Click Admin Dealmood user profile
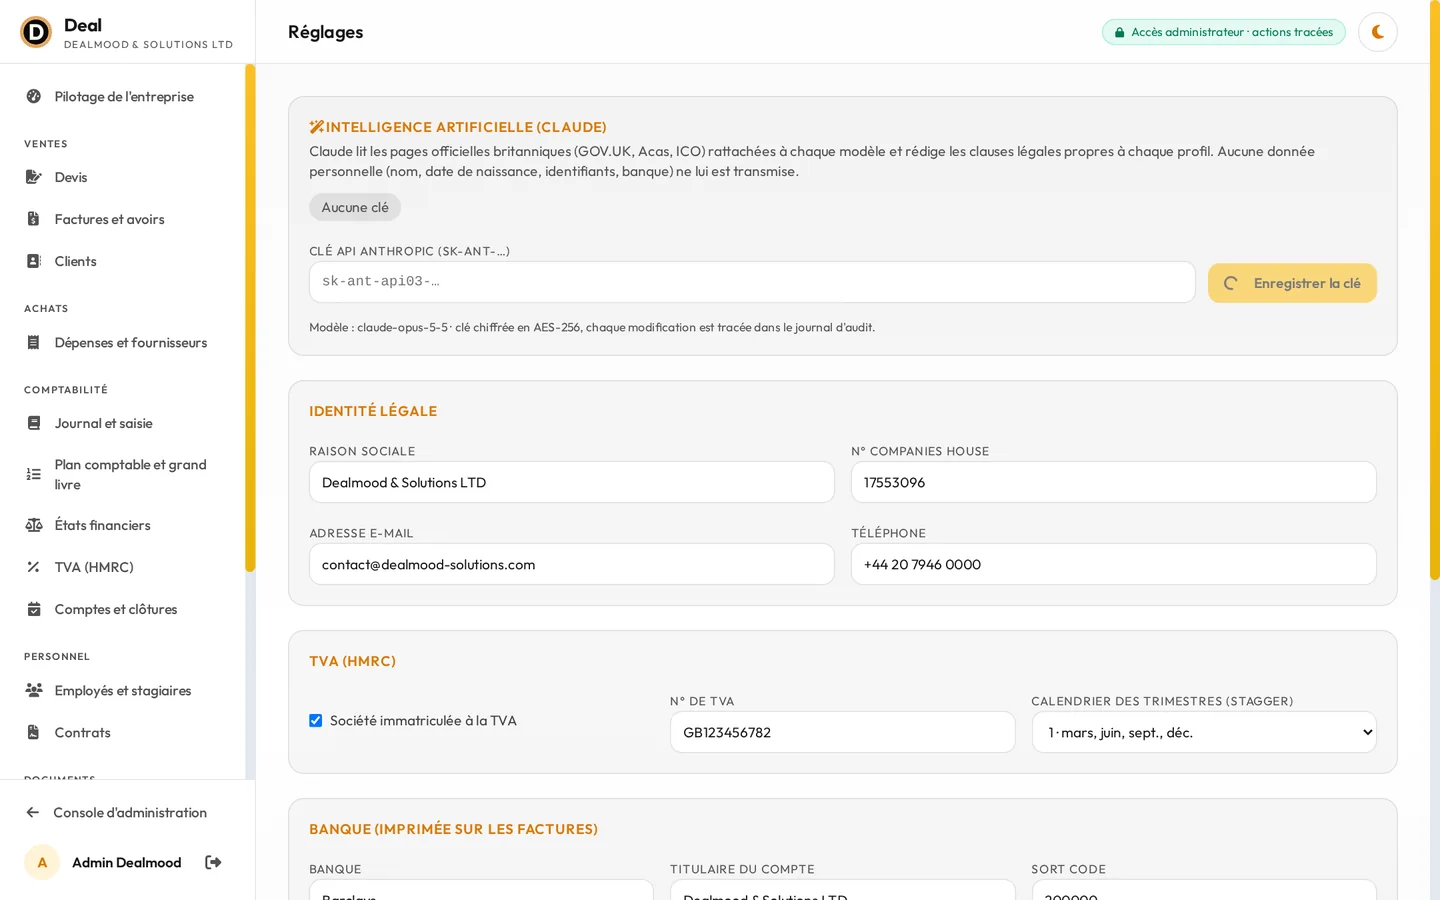Image resolution: width=1440 pixels, height=900 pixels. click(x=126, y=862)
